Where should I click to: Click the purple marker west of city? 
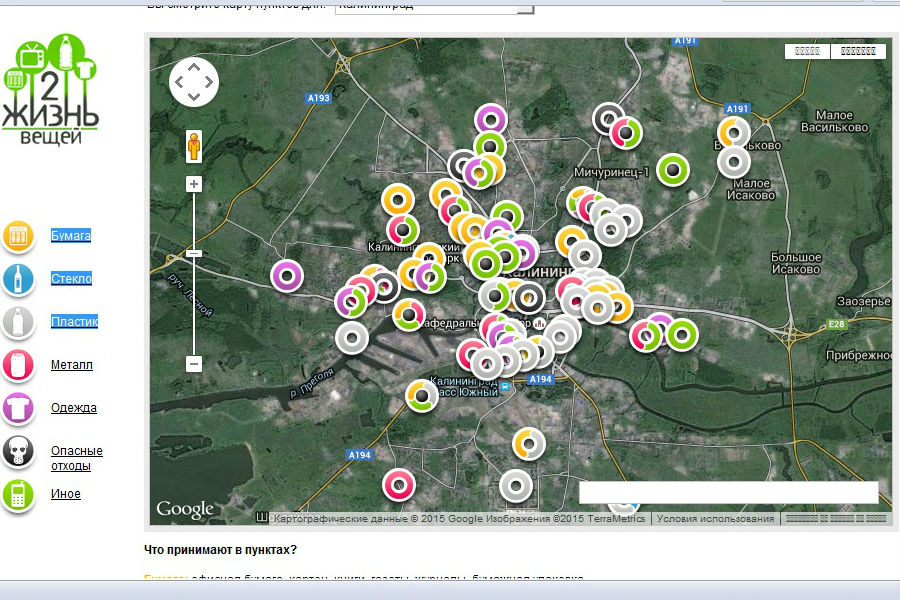tap(287, 274)
